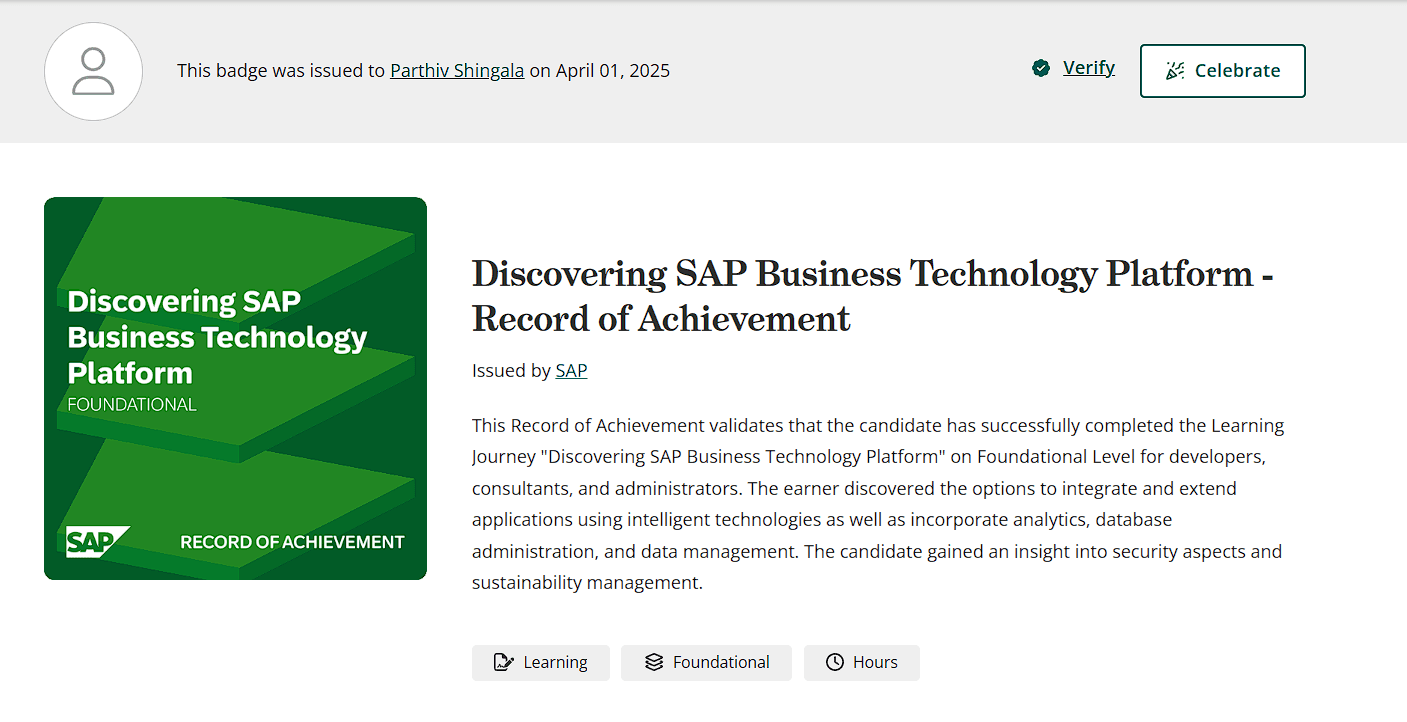This screenshot has width=1407, height=722.
Task: Click the badge title heading text
Action: [x=872, y=296]
